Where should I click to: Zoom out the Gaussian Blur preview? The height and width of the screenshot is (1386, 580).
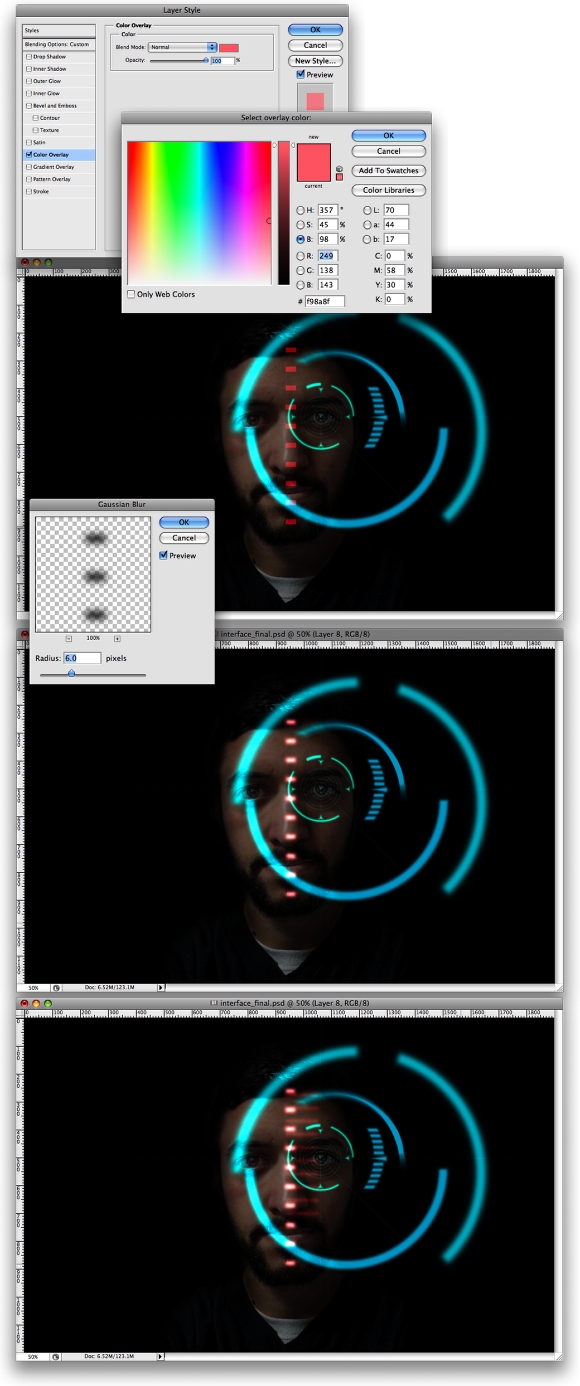click(x=69, y=638)
